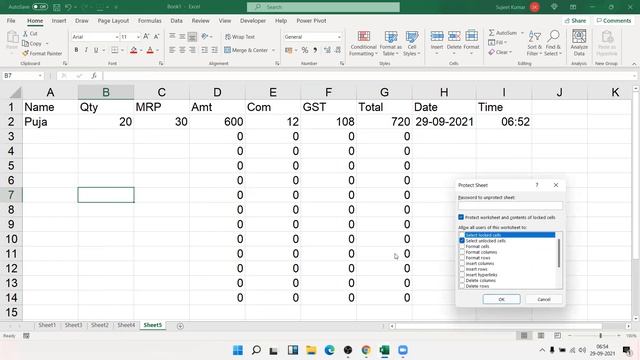Image resolution: width=640 pixels, height=360 pixels.
Task: Click the Orientation icon in Alignment group
Action: (204, 36)
